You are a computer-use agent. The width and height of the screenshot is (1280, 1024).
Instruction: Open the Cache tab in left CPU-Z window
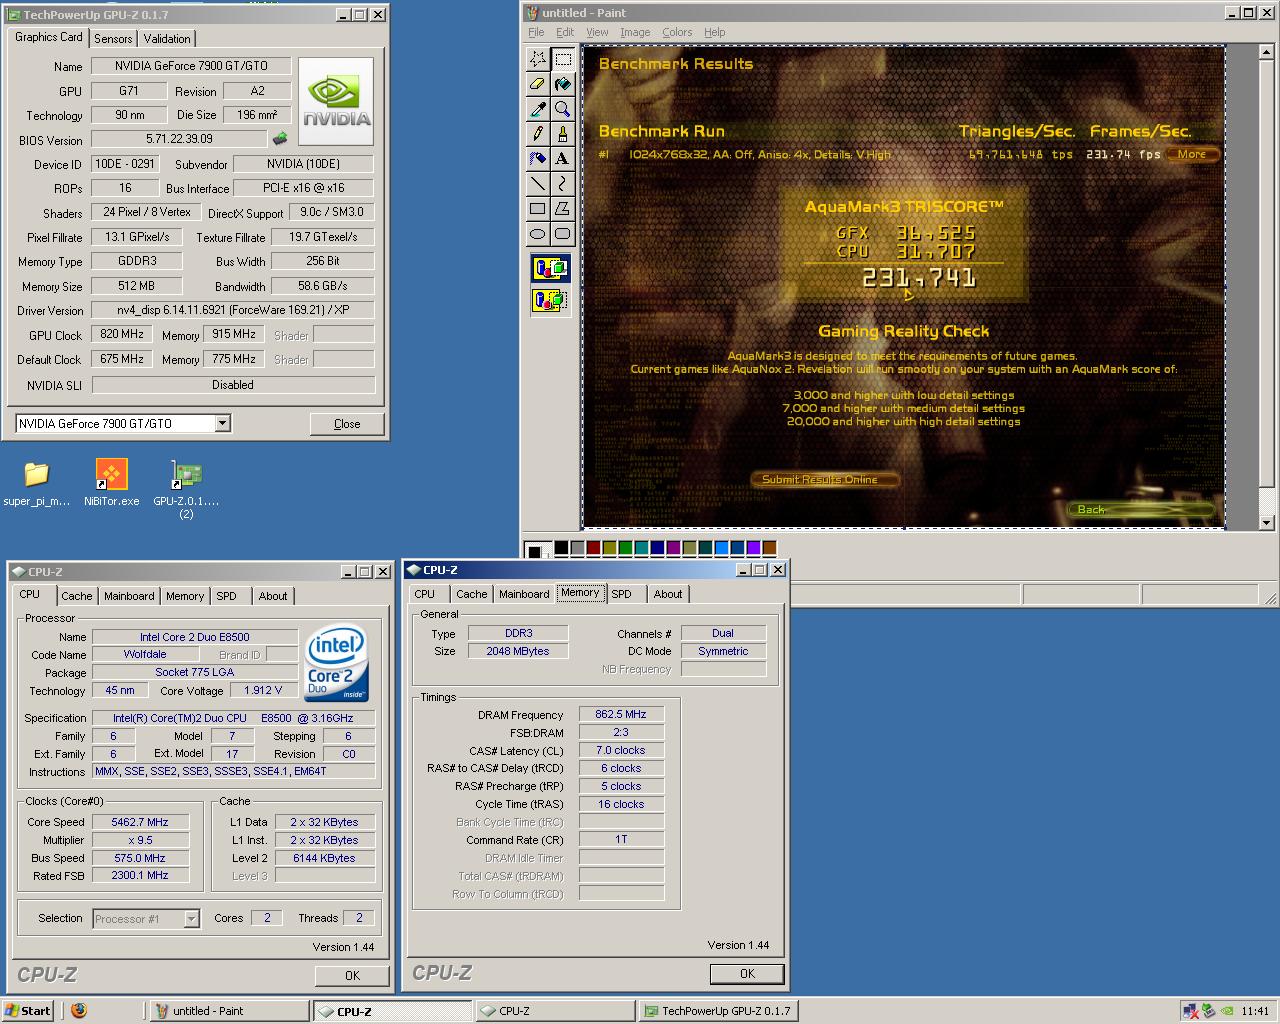pyautogui.click(x=77, y=596)
